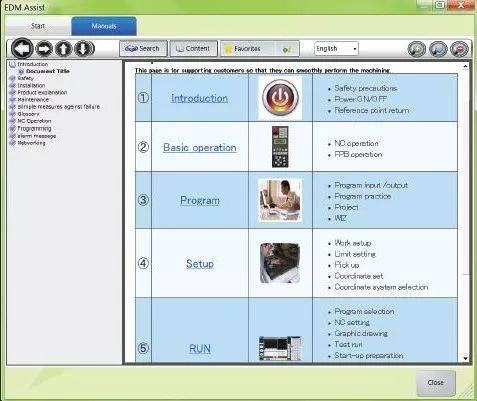Click the power button thumbnail image

(280, 98)
